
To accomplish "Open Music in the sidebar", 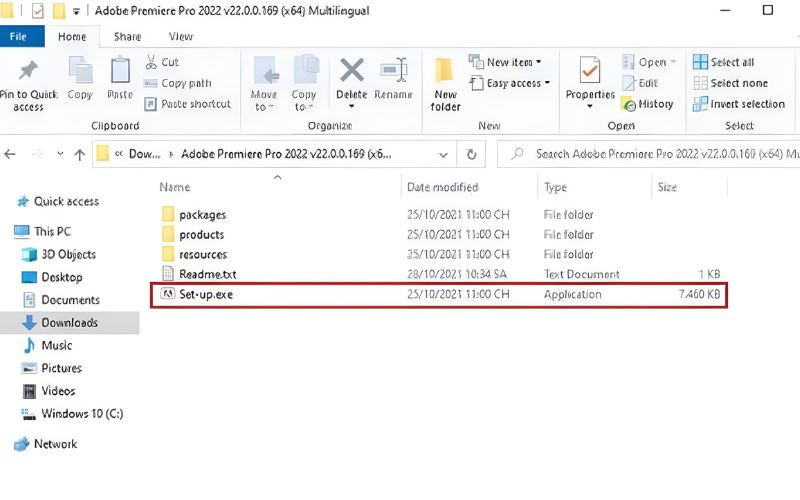I will coord(47,345).
